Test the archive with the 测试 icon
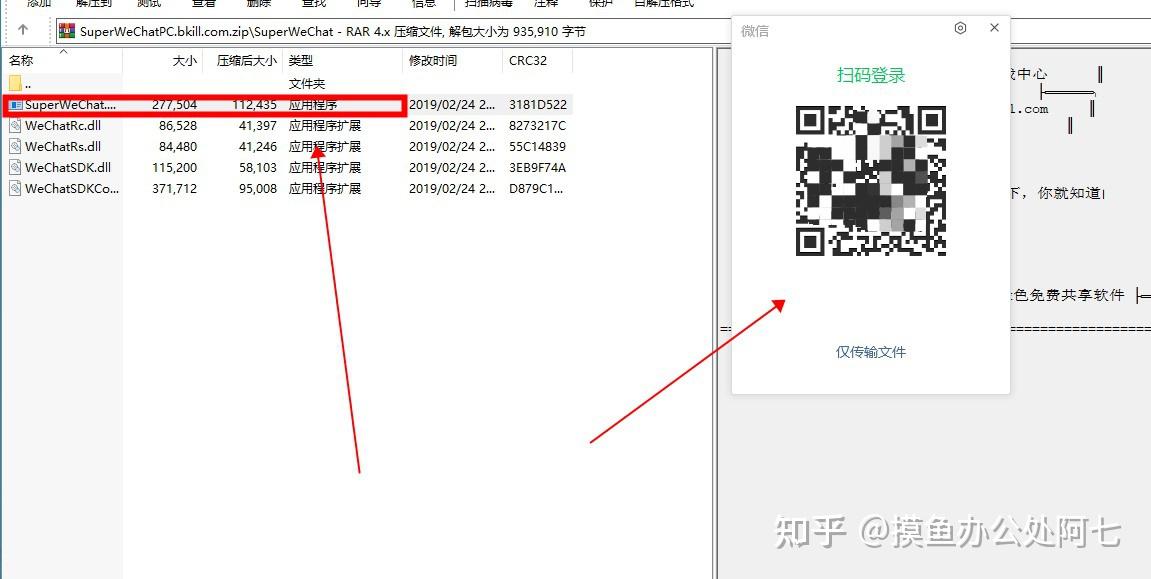 click(x=149, y=4)
